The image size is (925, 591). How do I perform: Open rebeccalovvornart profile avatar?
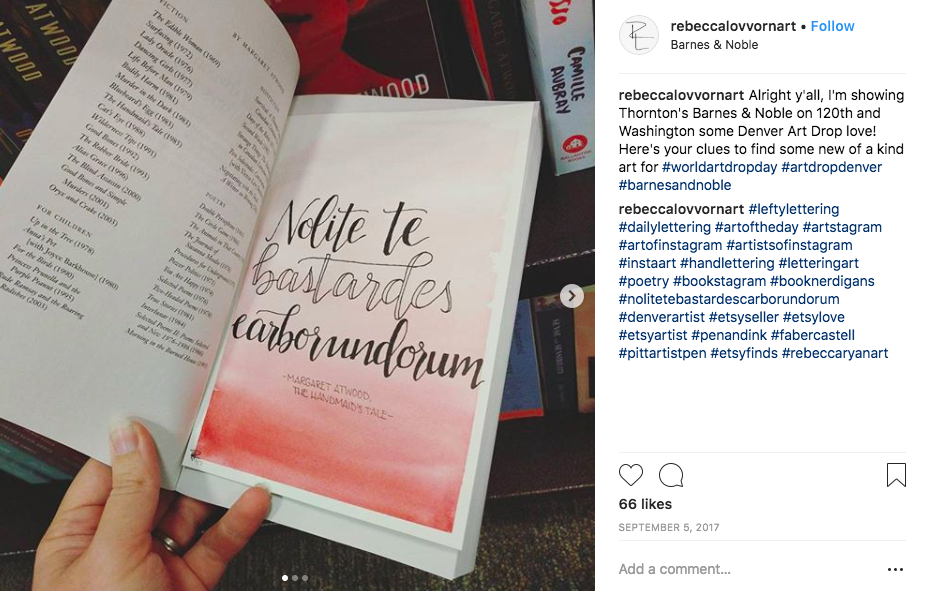(639, 35)
